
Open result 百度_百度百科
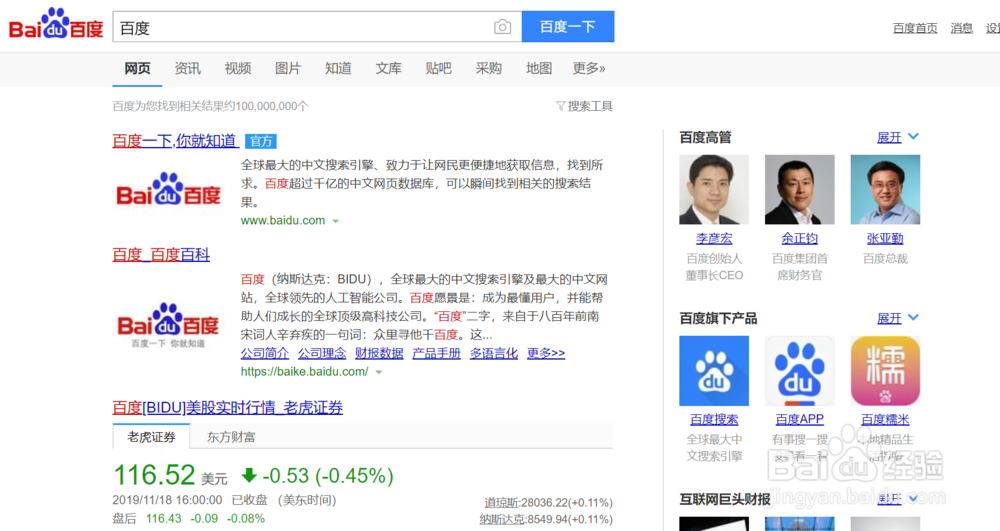[x=161, y=255]
